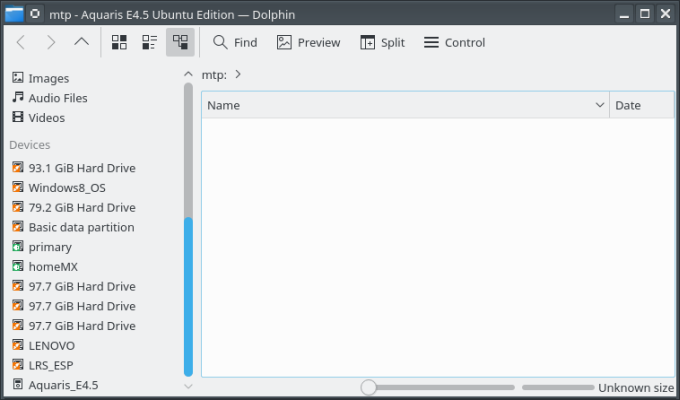Expand the mtp: breadcrumb chevron
This screenshot has height=400, width=680.
tap(238, 74)
